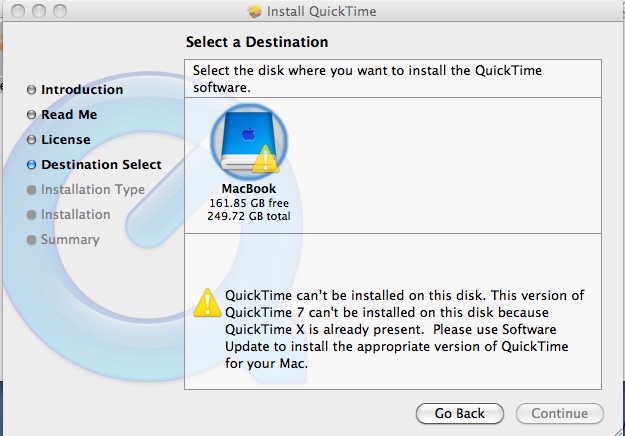Viewport: 625px width, 436px height.
Task: Minimize the Install QuickTime window
Action: [39, 11]
